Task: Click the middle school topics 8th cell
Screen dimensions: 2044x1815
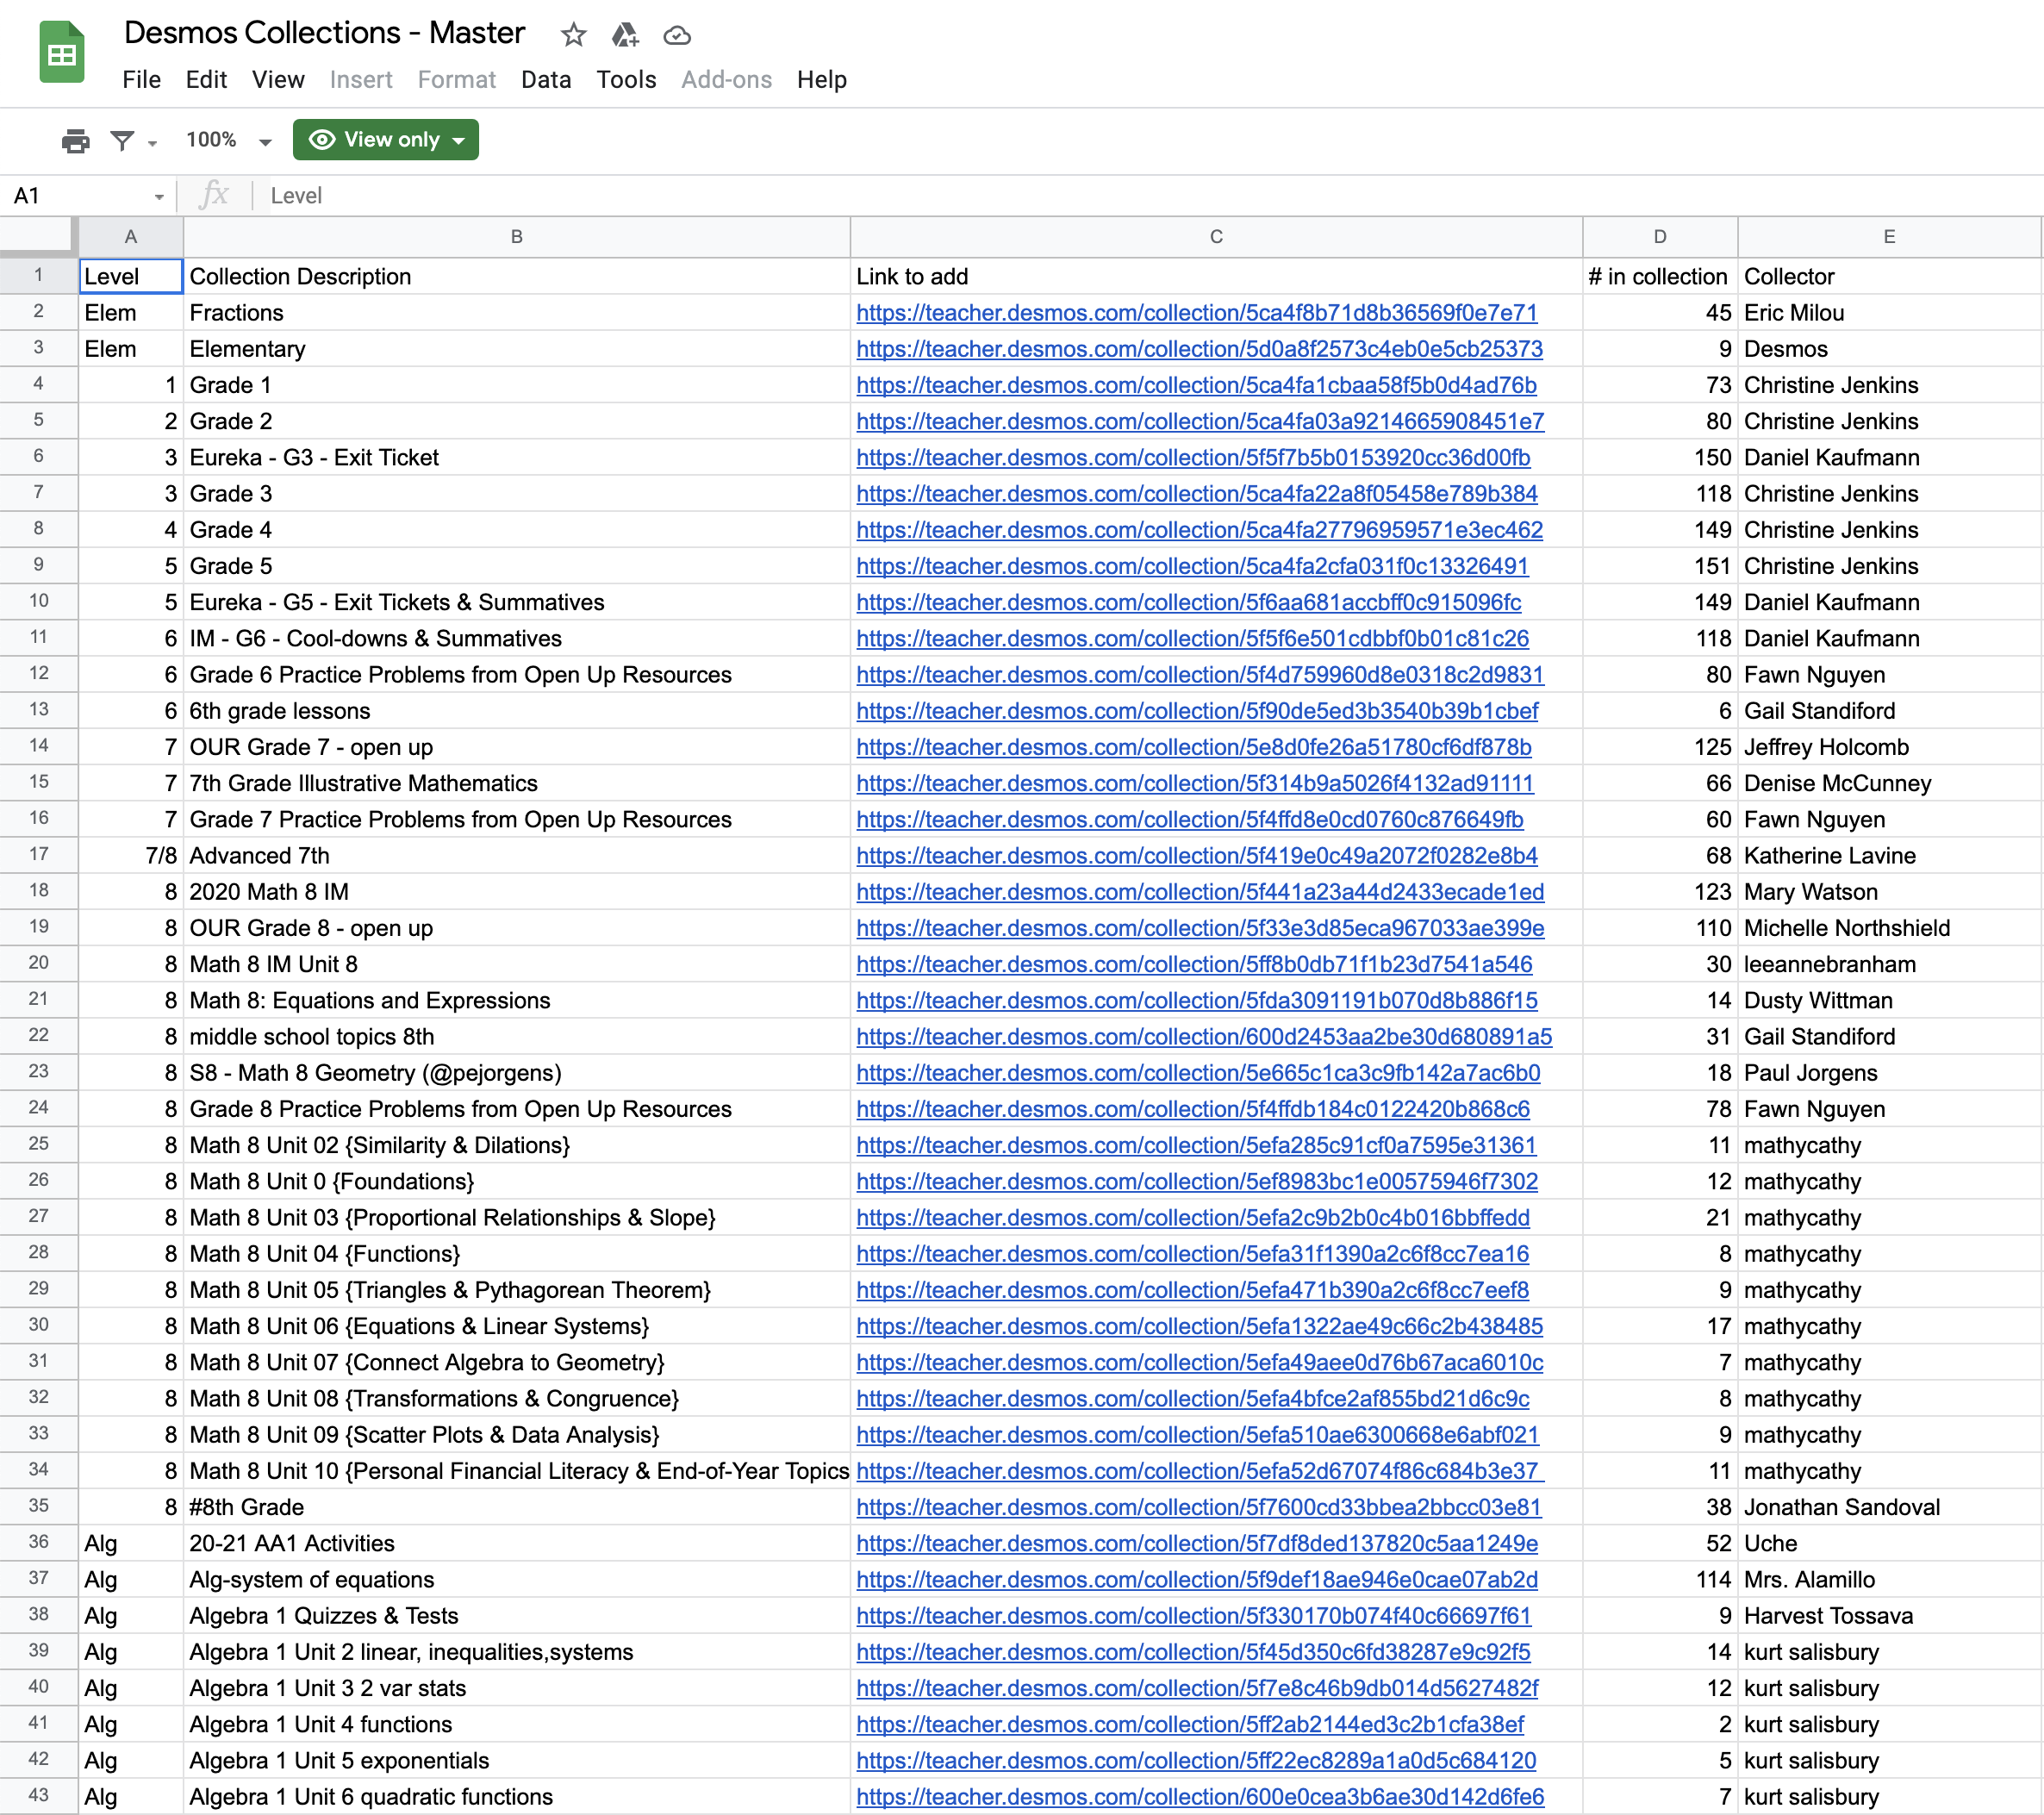Action: point(517,1037)
